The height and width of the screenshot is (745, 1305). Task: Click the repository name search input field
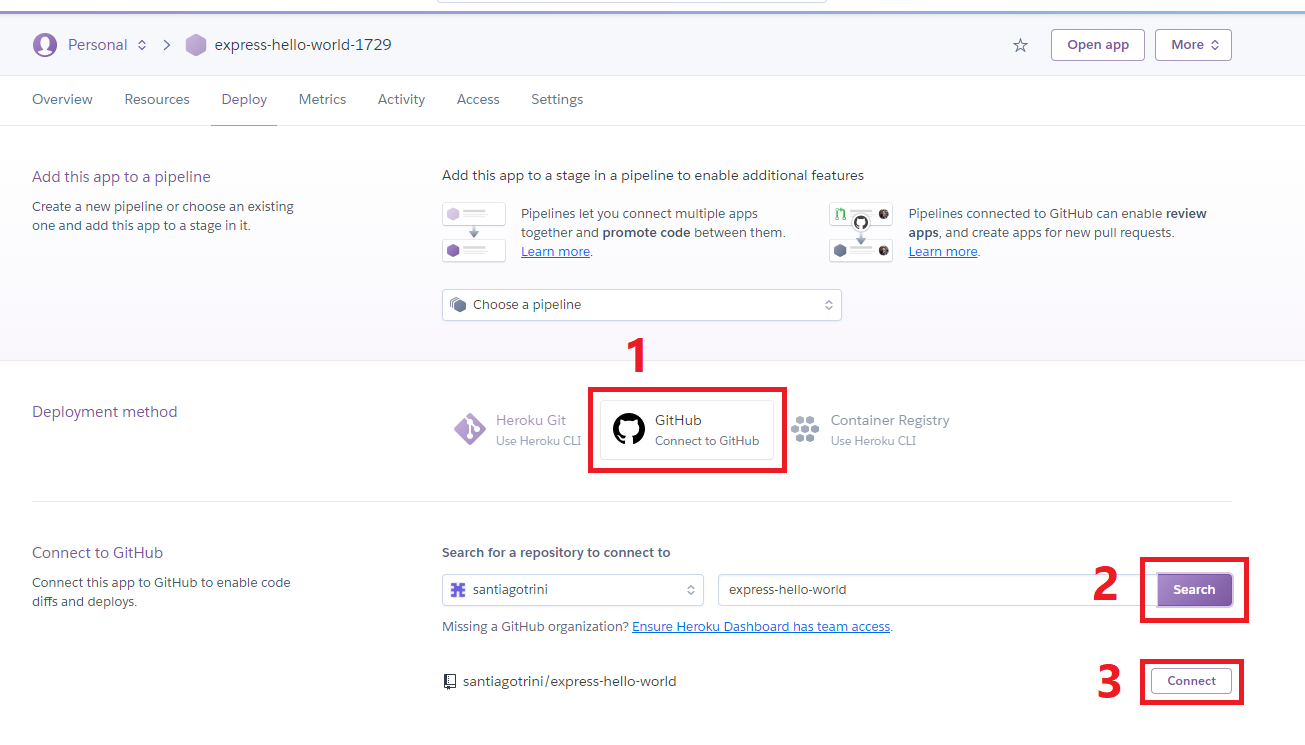[937, 590]
